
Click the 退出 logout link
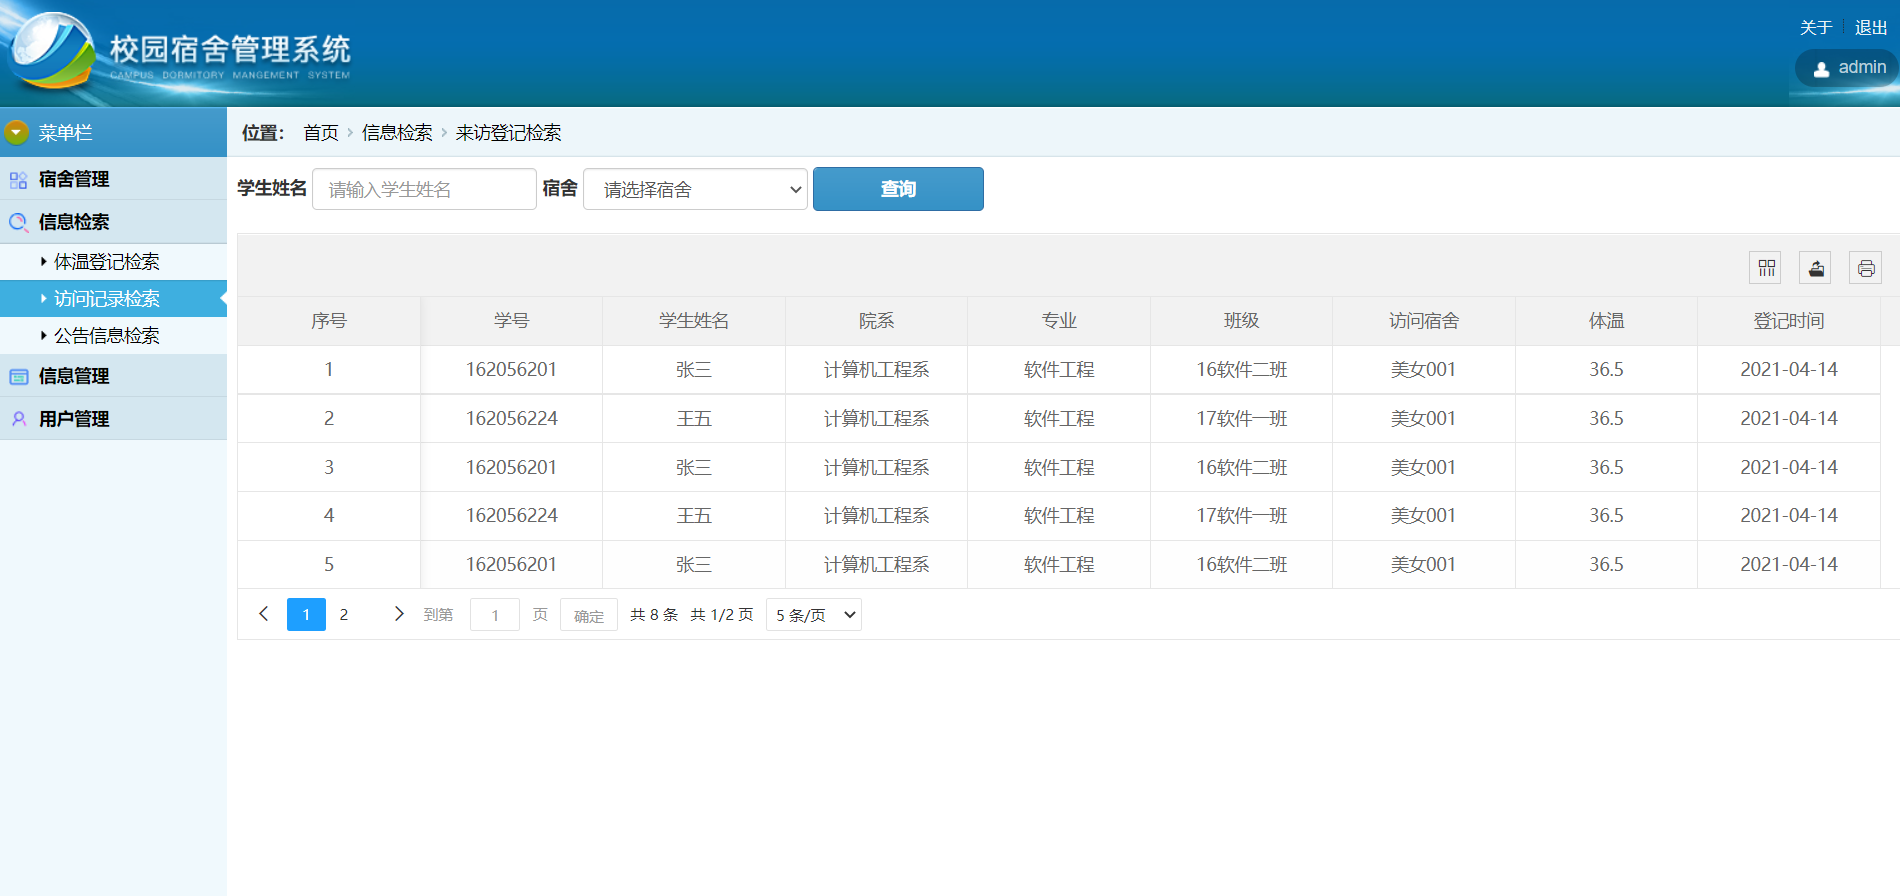(x=1871, y=28)
